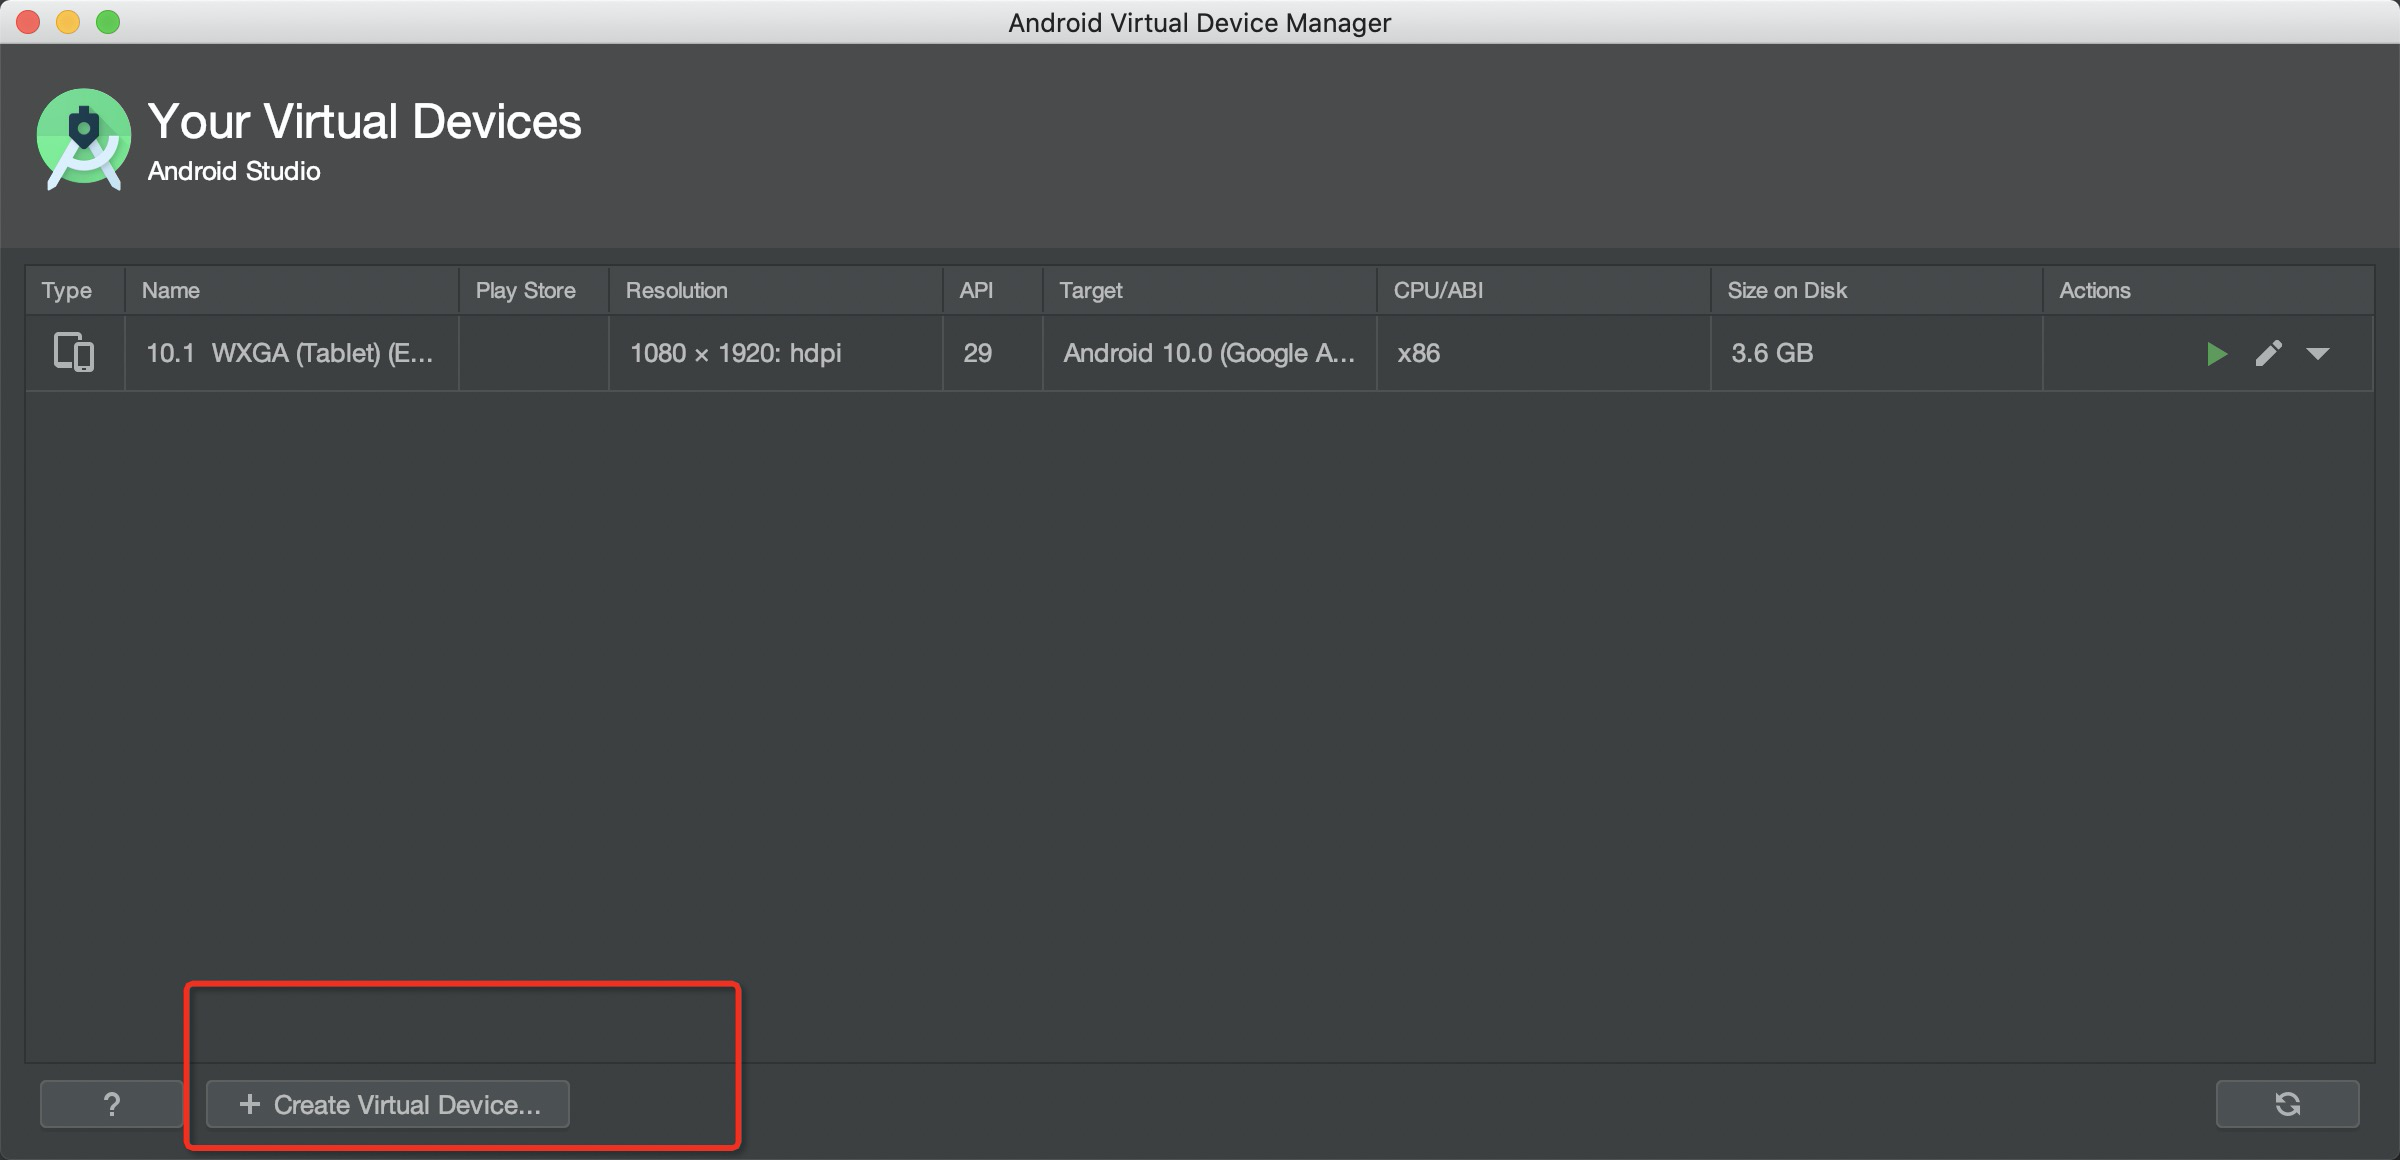Image resolution: width=2400 pixels, height=1160 pixels.
Task: Select the '3.6 GB' size cell
Action: click(1877, 353)
